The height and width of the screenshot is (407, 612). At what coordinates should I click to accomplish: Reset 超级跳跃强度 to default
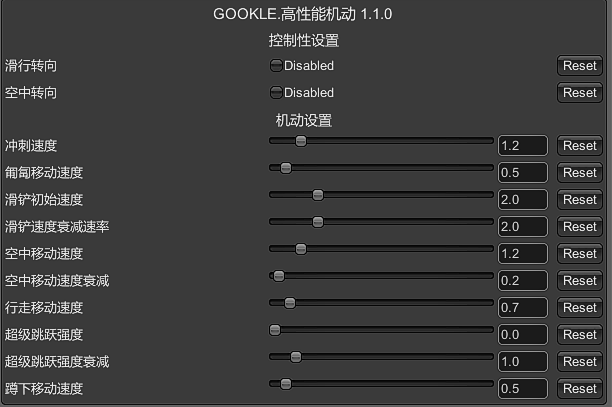579,335
